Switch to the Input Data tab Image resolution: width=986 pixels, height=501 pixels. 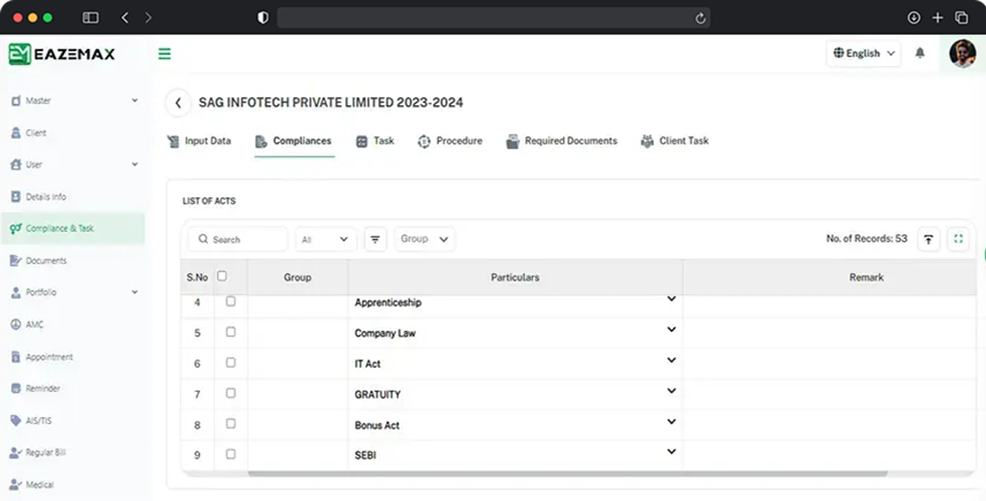[x=199, y=141]
